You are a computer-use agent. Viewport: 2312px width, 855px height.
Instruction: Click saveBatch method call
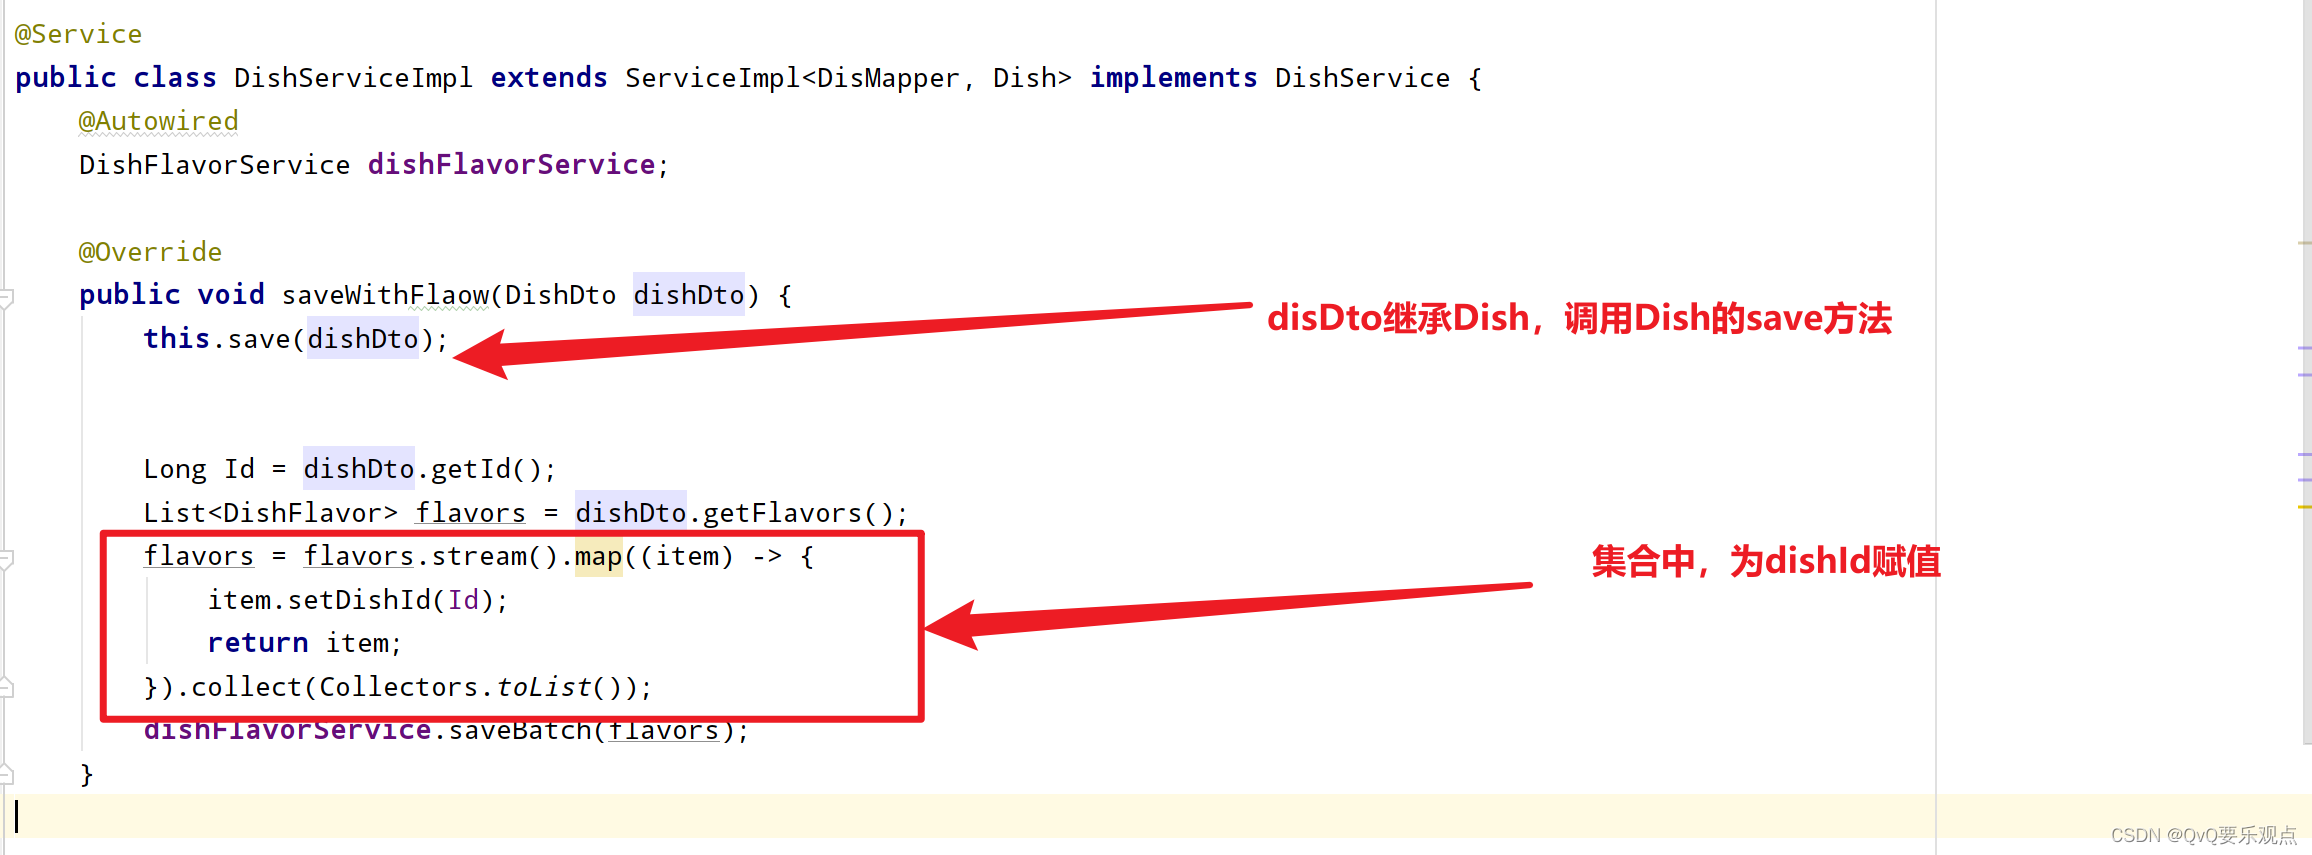519,731
